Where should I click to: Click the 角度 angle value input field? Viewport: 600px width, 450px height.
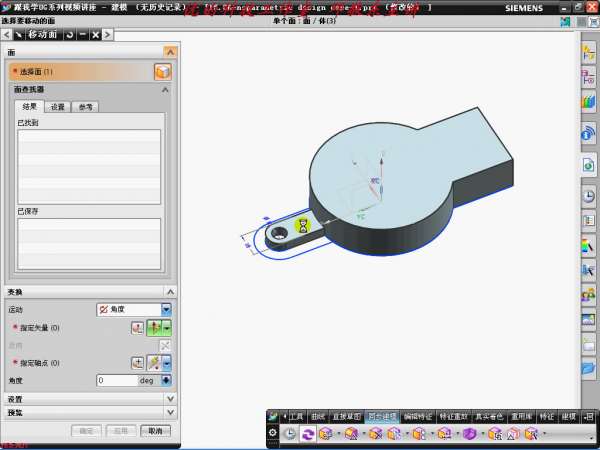pyautogui.click(x=117, y=380)
